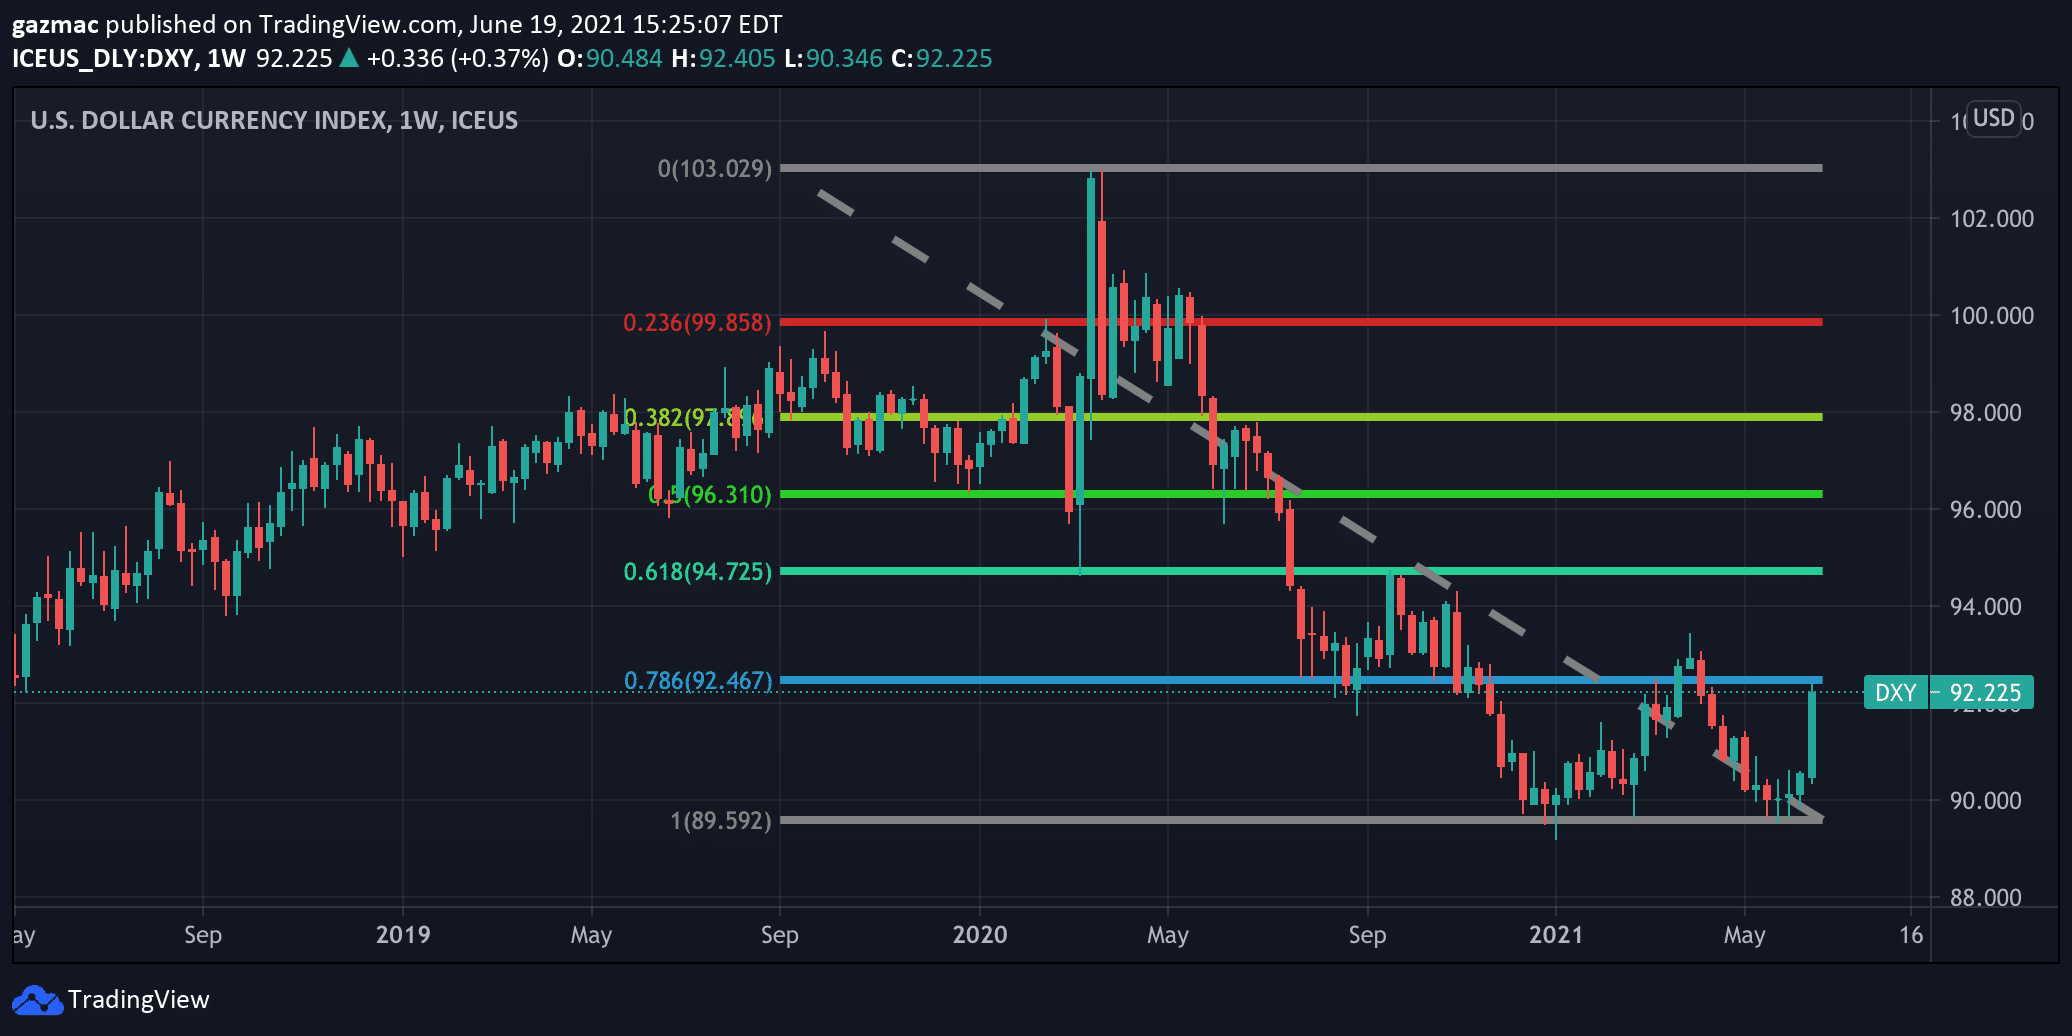Click the C:92.225 close value
2072x1036 pixels.
coord(942,58)
